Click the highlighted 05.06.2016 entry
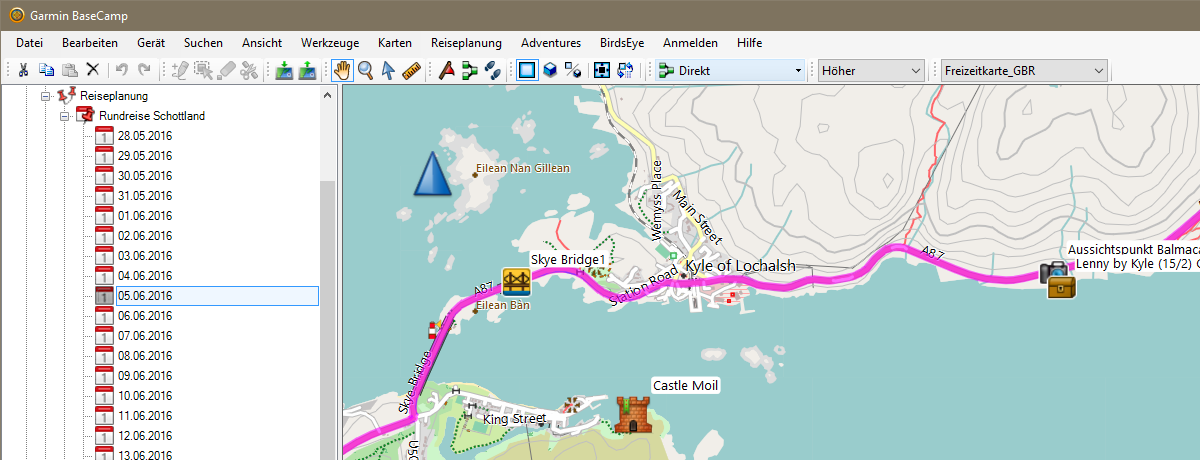The image size is (1200, 460). (x=217, y=296)
